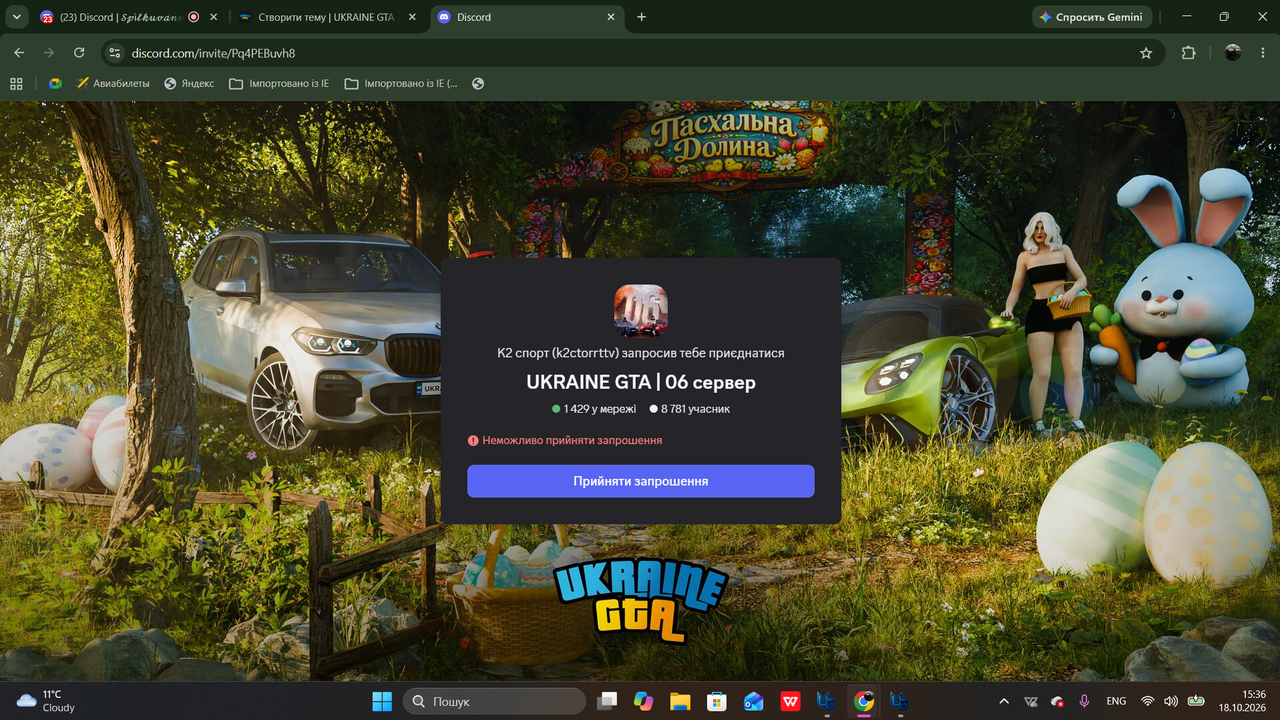Viewport: 1280px width, 720px height.
Task: Open a new browser tab
Action: pos(642,17)
